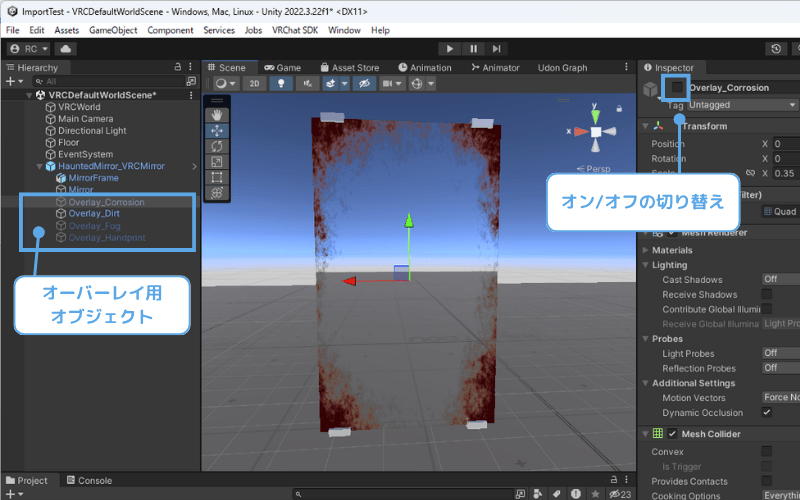The width and height of the screenshot is (800, 500).
Task: Open scene camera settings dropdown
Action: pos(392,84)
